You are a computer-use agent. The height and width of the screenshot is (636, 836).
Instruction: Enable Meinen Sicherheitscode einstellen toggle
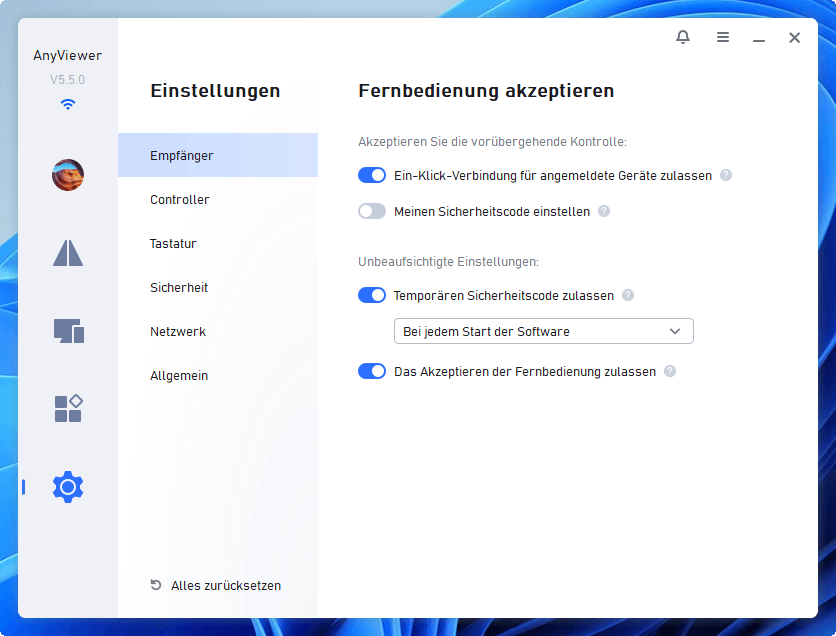coord(372,211)
